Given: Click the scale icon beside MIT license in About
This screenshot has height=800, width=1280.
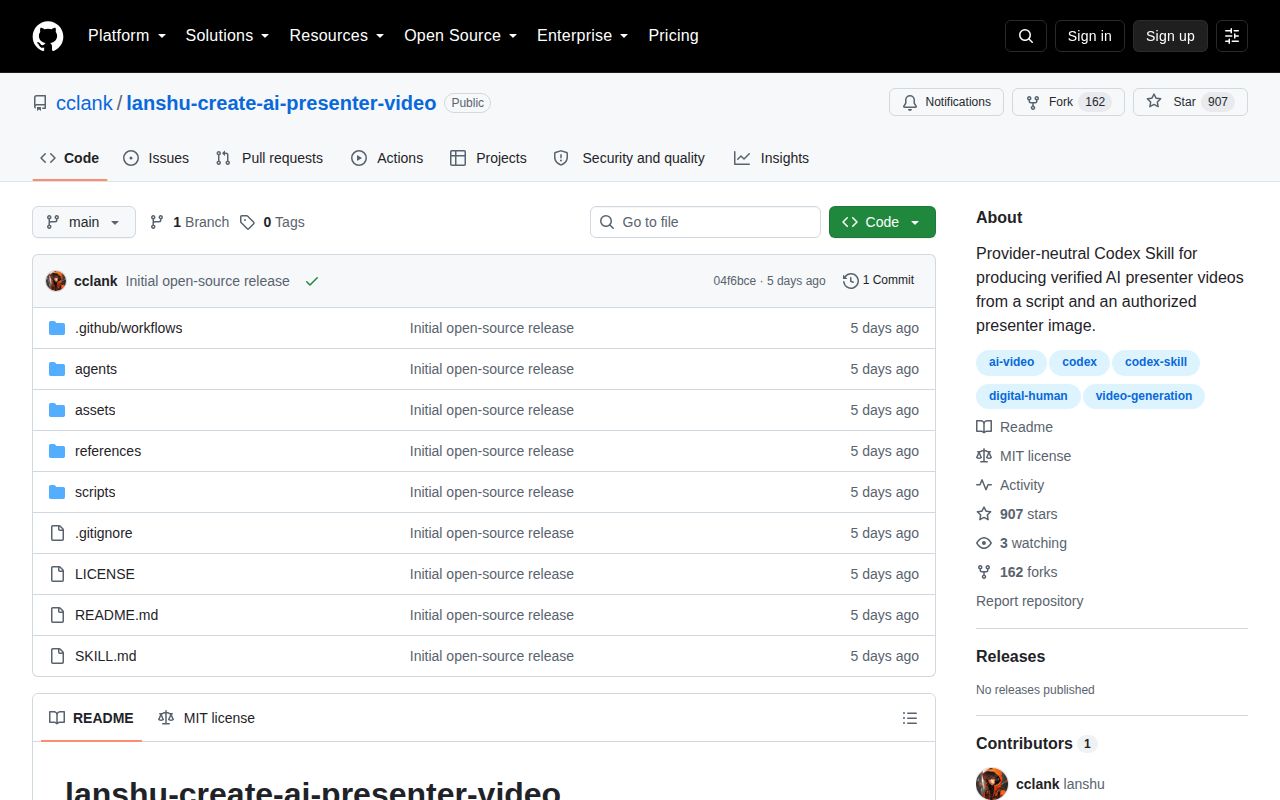Looking at the screenshot, I should click(984, 456).
